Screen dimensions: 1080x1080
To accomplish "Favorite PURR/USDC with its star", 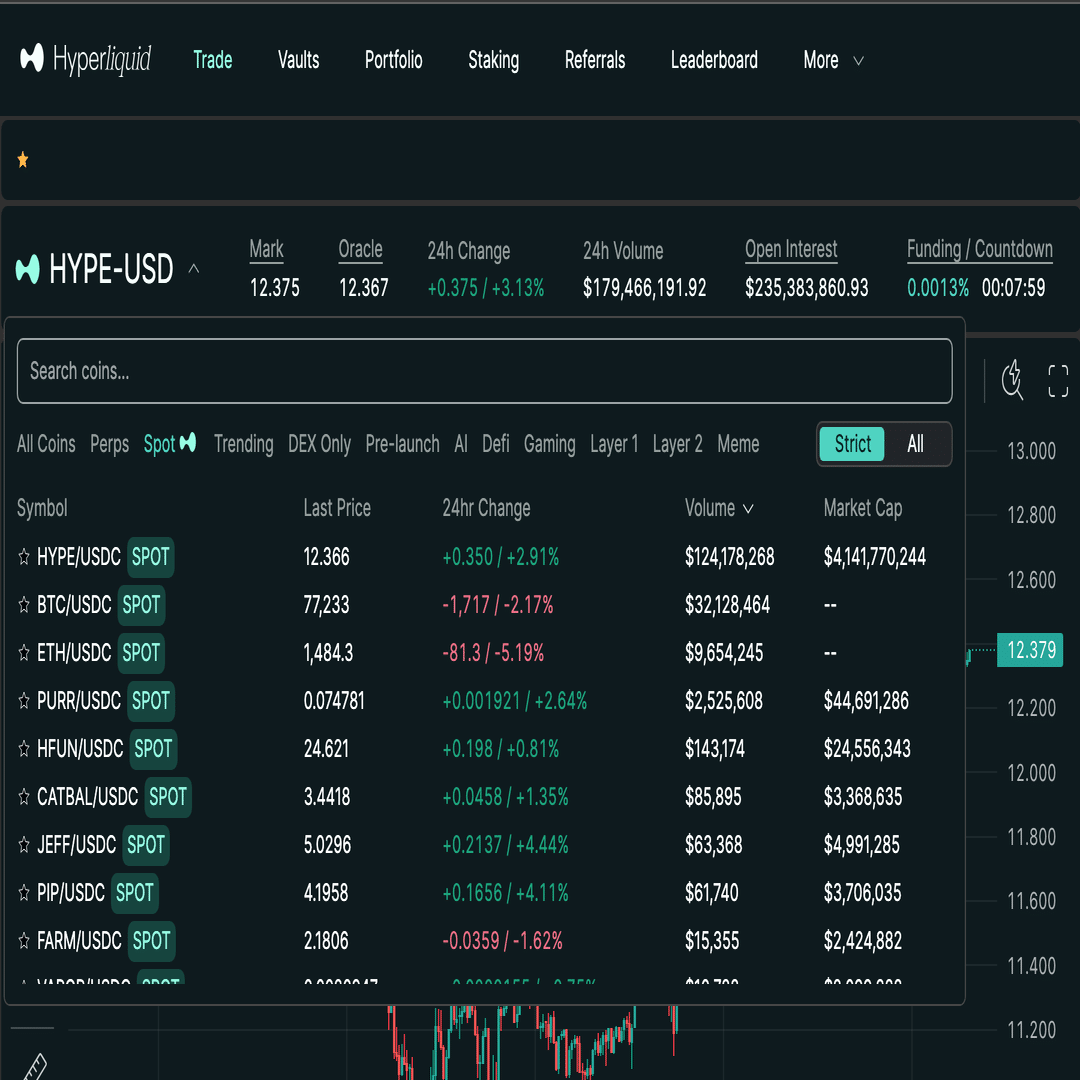I will [x=23, y=700].
